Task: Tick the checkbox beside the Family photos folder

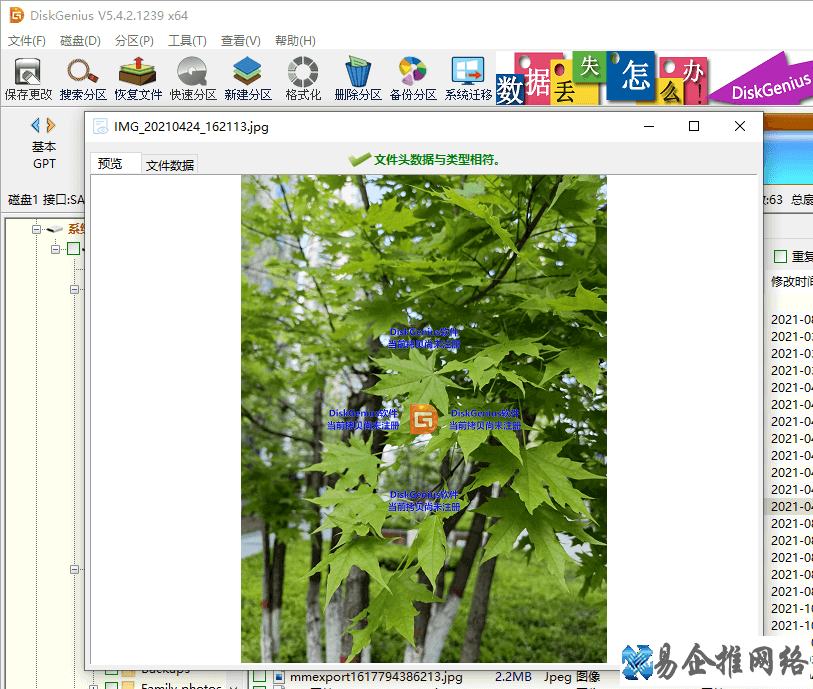Action: [x=112, y=686]
